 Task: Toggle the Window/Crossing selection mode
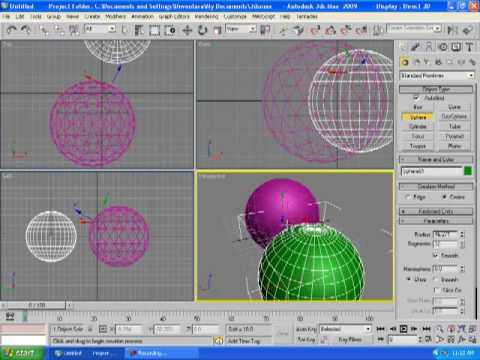pyautogui.click(x=170, y=30)
